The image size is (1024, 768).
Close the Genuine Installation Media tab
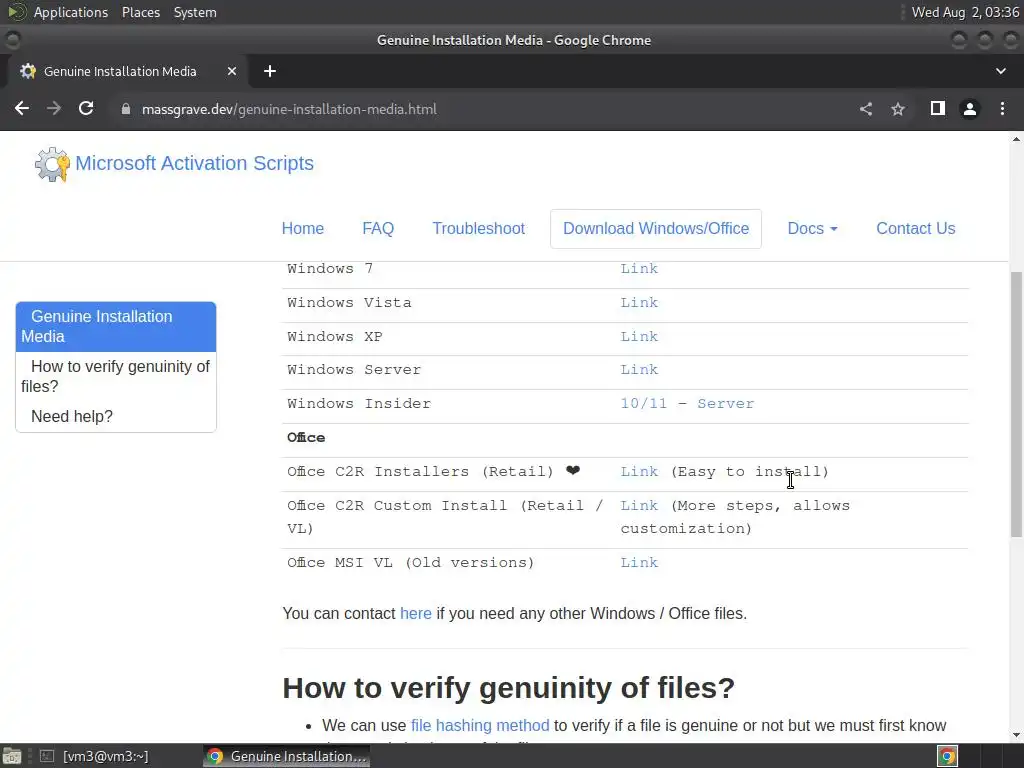coord(232,71)
